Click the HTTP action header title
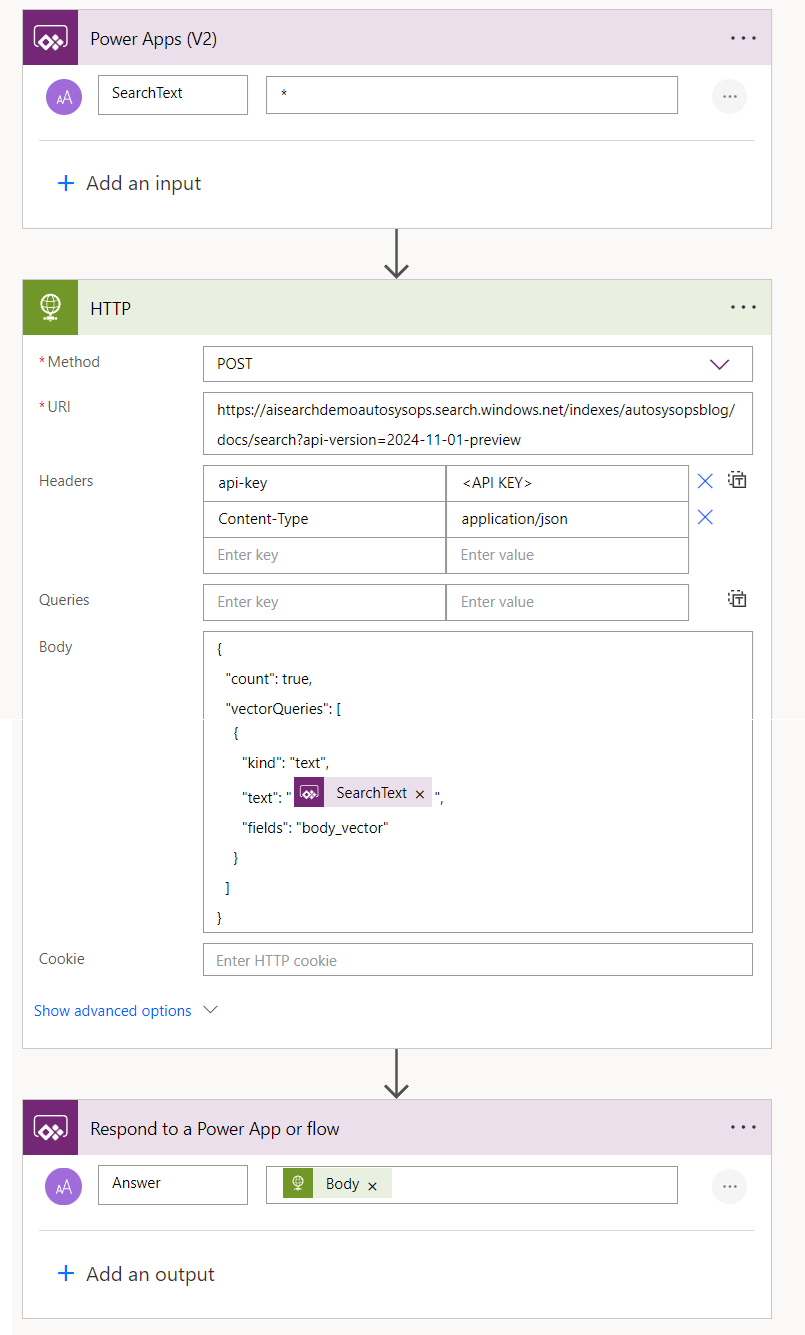The image size is (805, 1335). click(111, 309)
